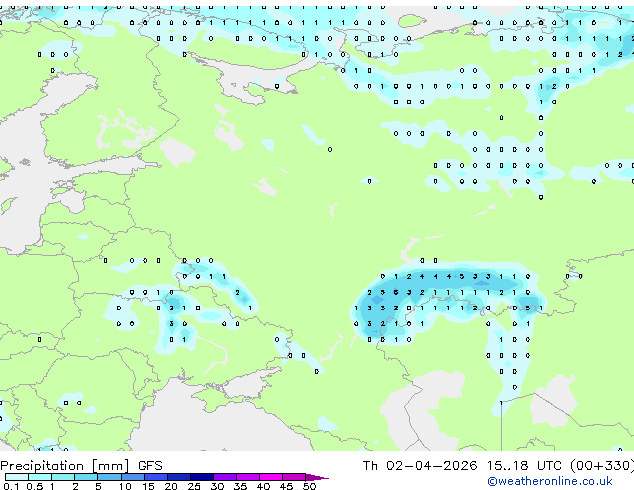Click the 'Precipitation [mm] GFS' title text

(x=81, y=466)
